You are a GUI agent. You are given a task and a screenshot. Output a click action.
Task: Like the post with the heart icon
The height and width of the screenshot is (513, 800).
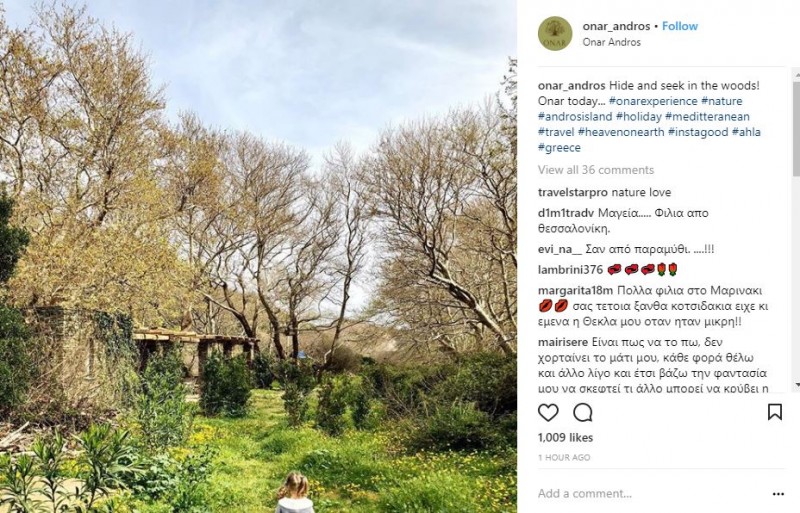[x=548, y=412]
